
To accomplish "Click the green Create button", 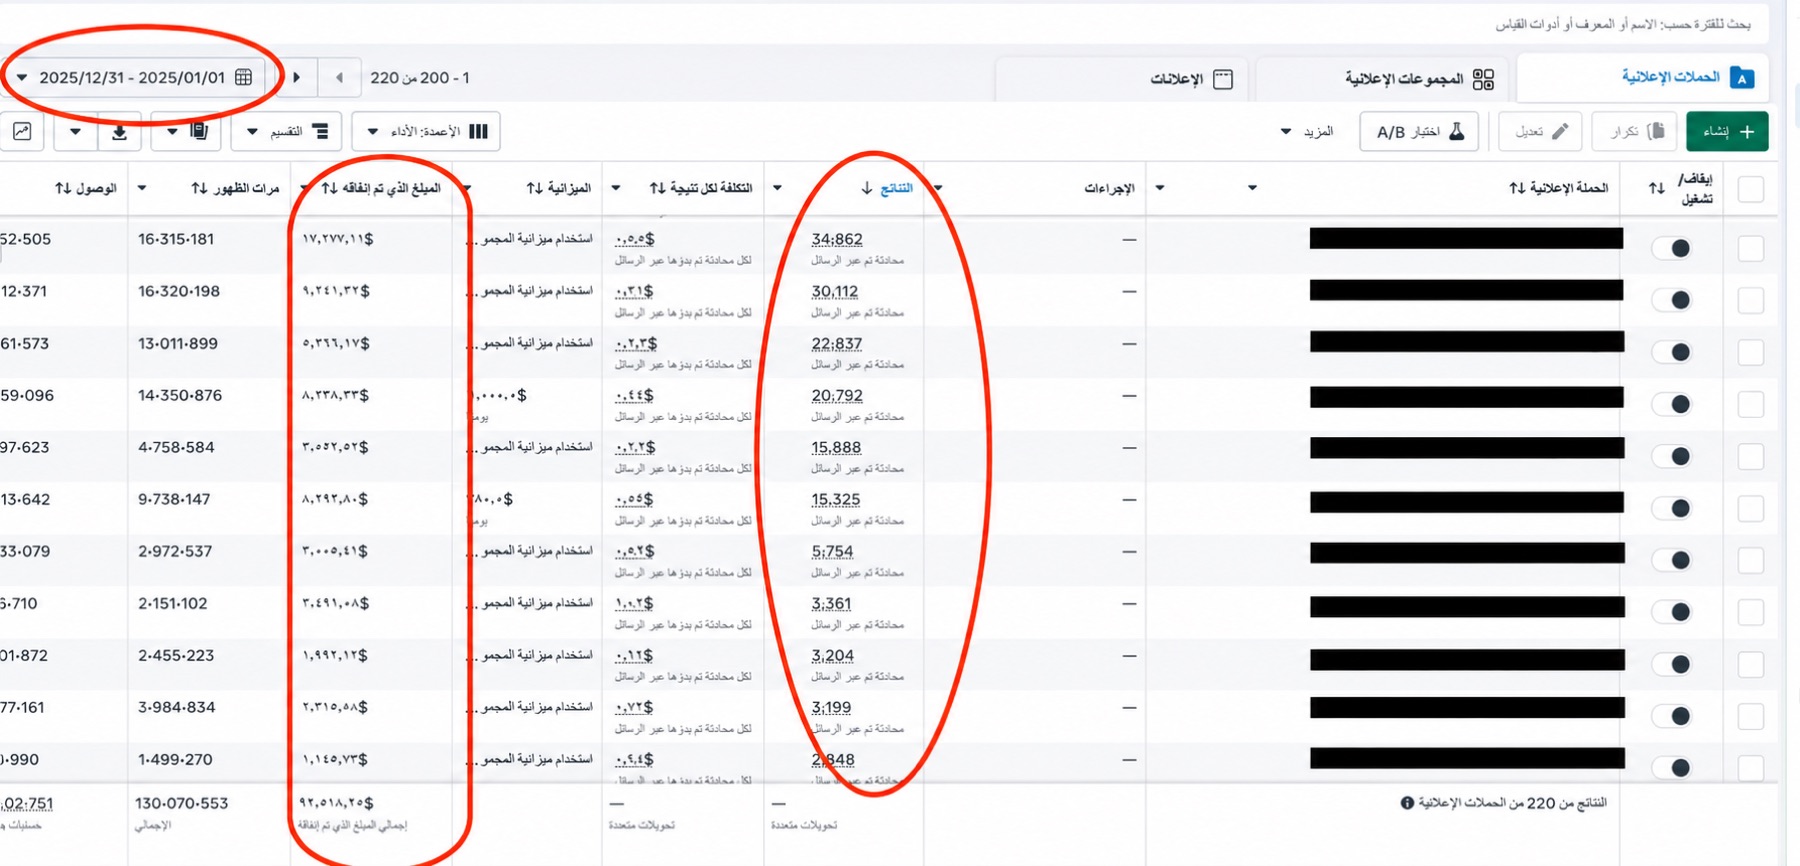I will pyautogui.click(x=1727, y=131).
